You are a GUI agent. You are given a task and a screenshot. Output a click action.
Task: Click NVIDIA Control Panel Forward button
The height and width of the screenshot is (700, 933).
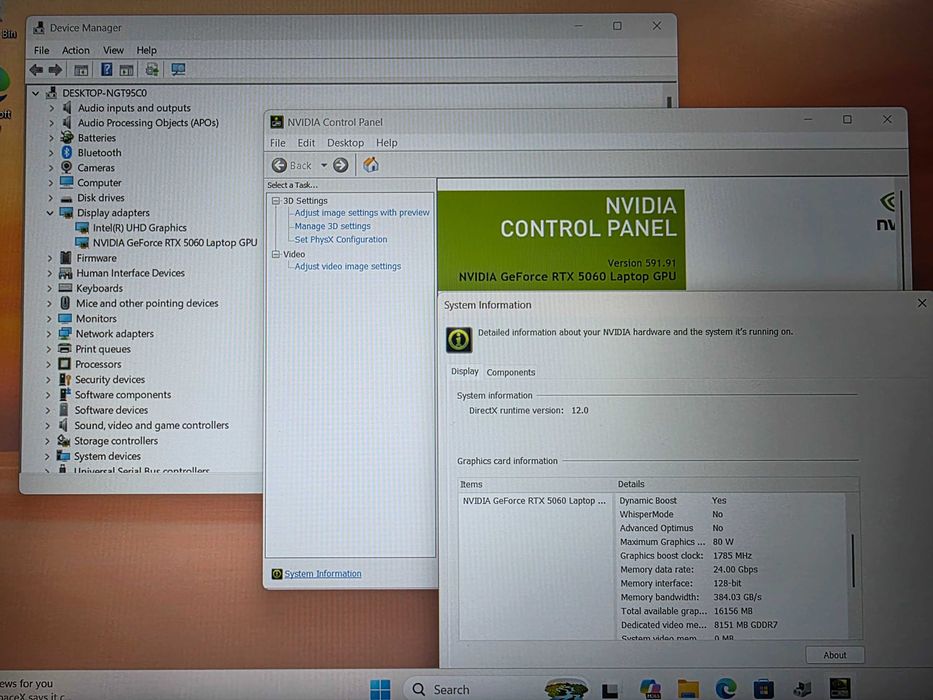click(x=340, y=165)
